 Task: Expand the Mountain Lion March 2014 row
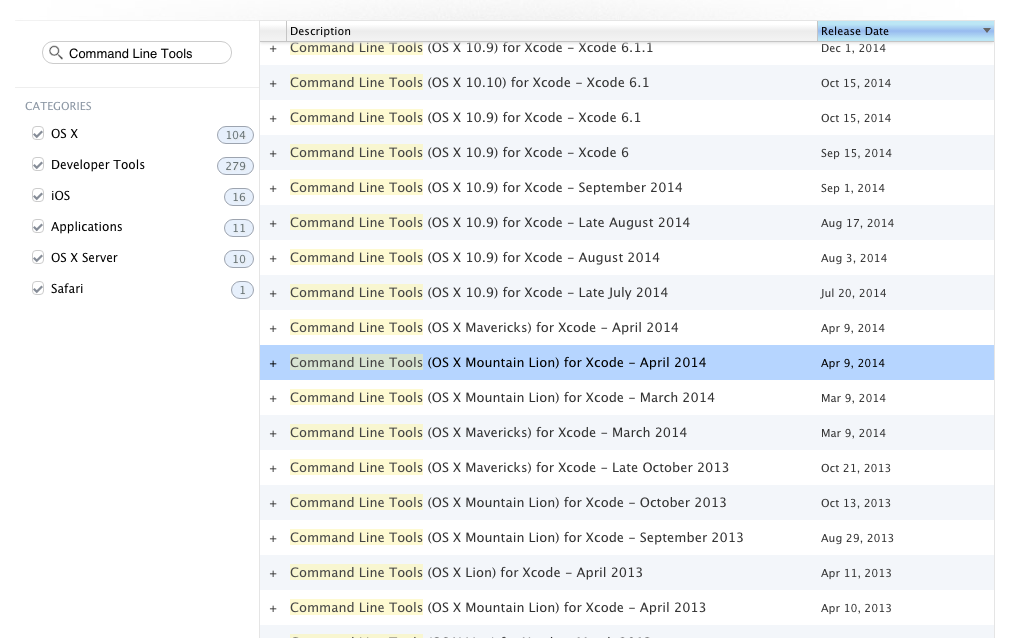point(273,398)
